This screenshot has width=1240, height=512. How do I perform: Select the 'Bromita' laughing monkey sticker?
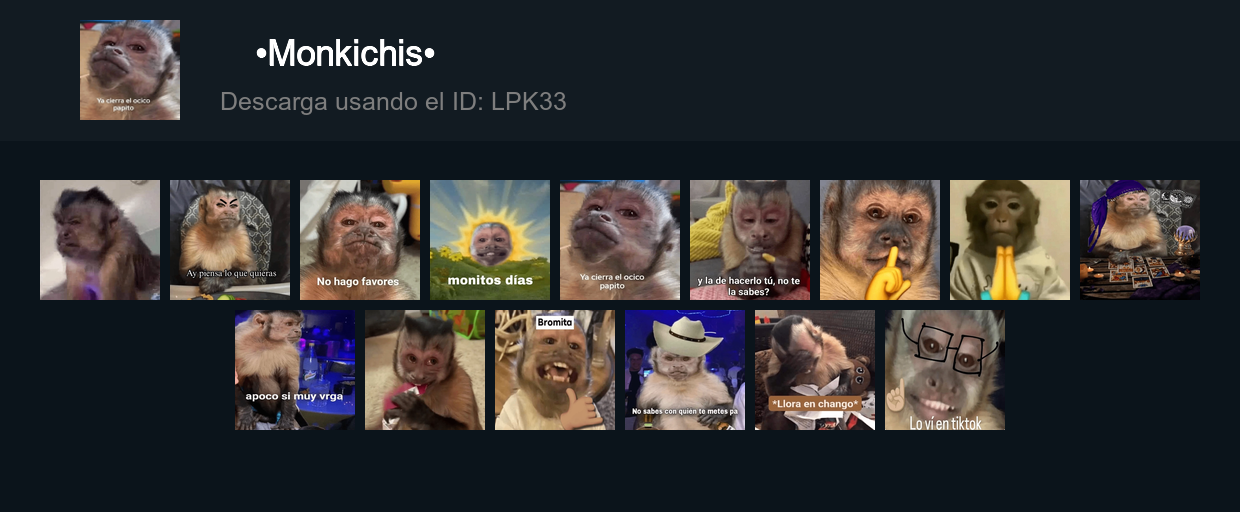(x=555, y=370)
